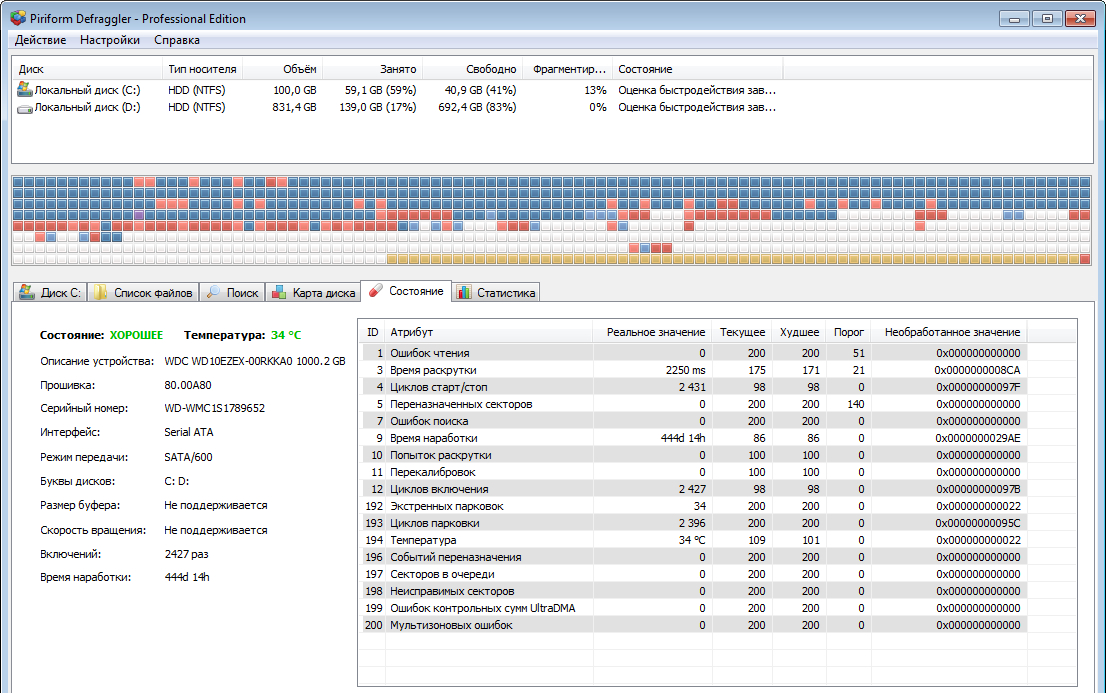Select the Циклов старт/стоп row

pyautogui.click(x=694, y=387)
